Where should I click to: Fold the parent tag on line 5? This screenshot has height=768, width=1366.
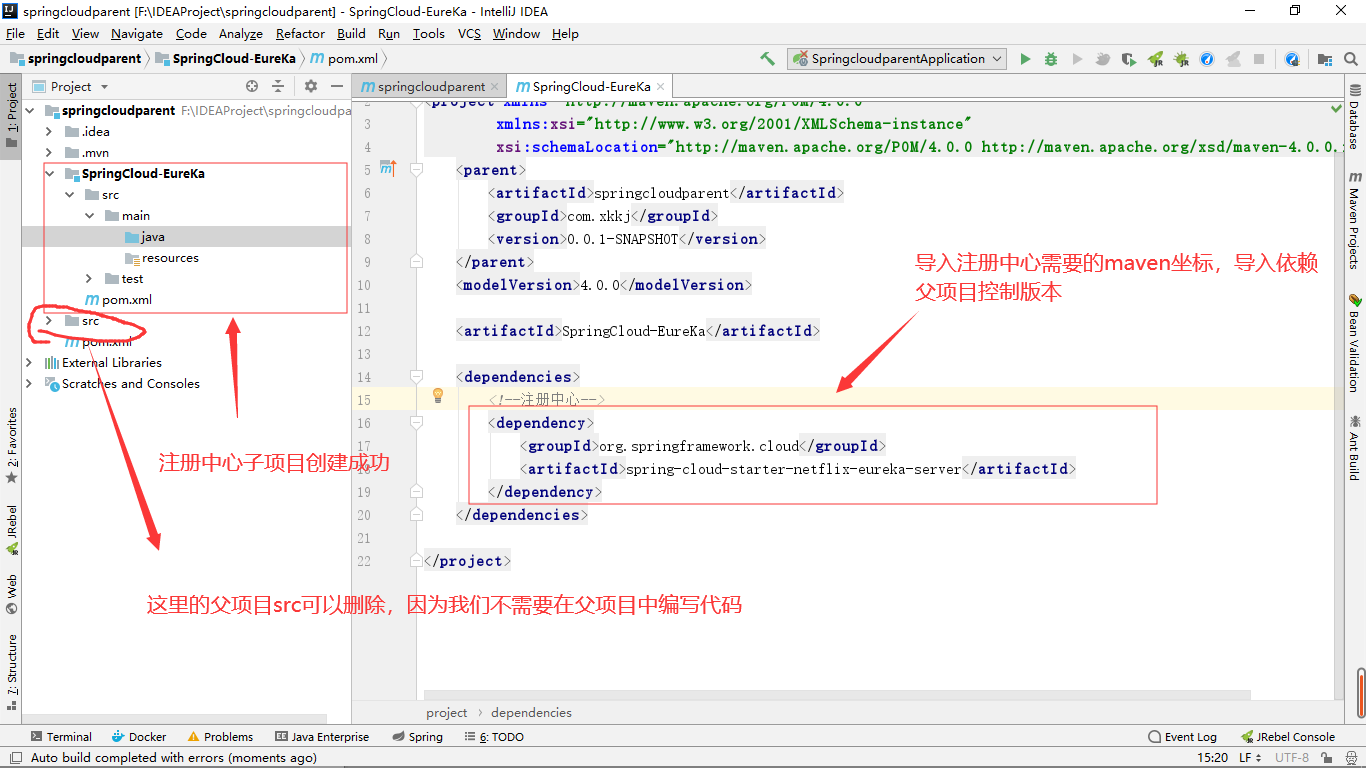pos(416,170)
